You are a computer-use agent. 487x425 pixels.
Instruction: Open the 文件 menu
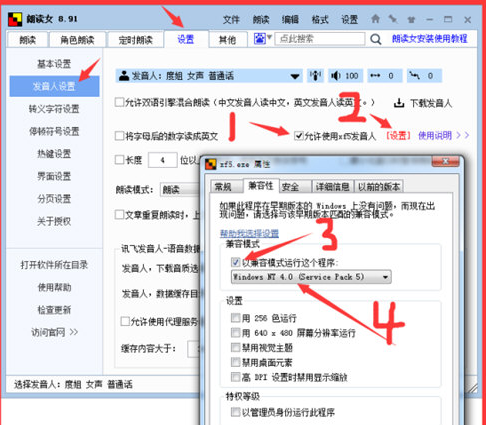tap(231, 20)
